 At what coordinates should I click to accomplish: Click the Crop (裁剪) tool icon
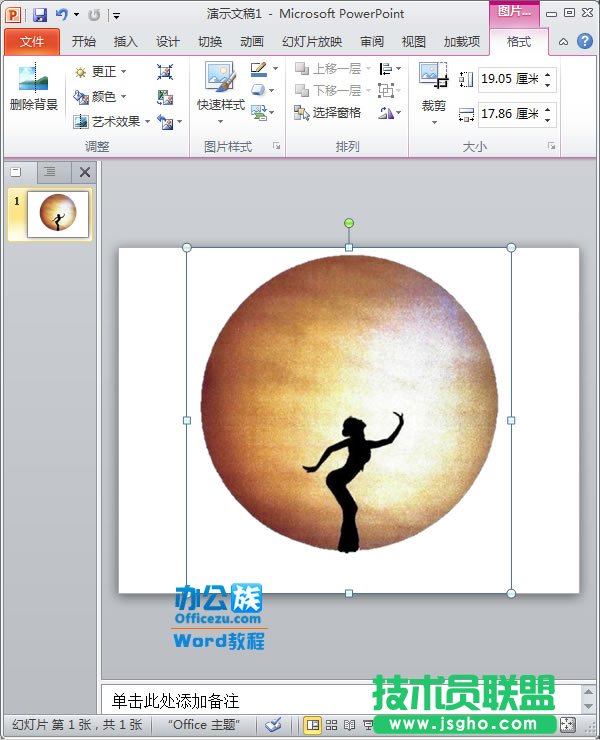433,88
